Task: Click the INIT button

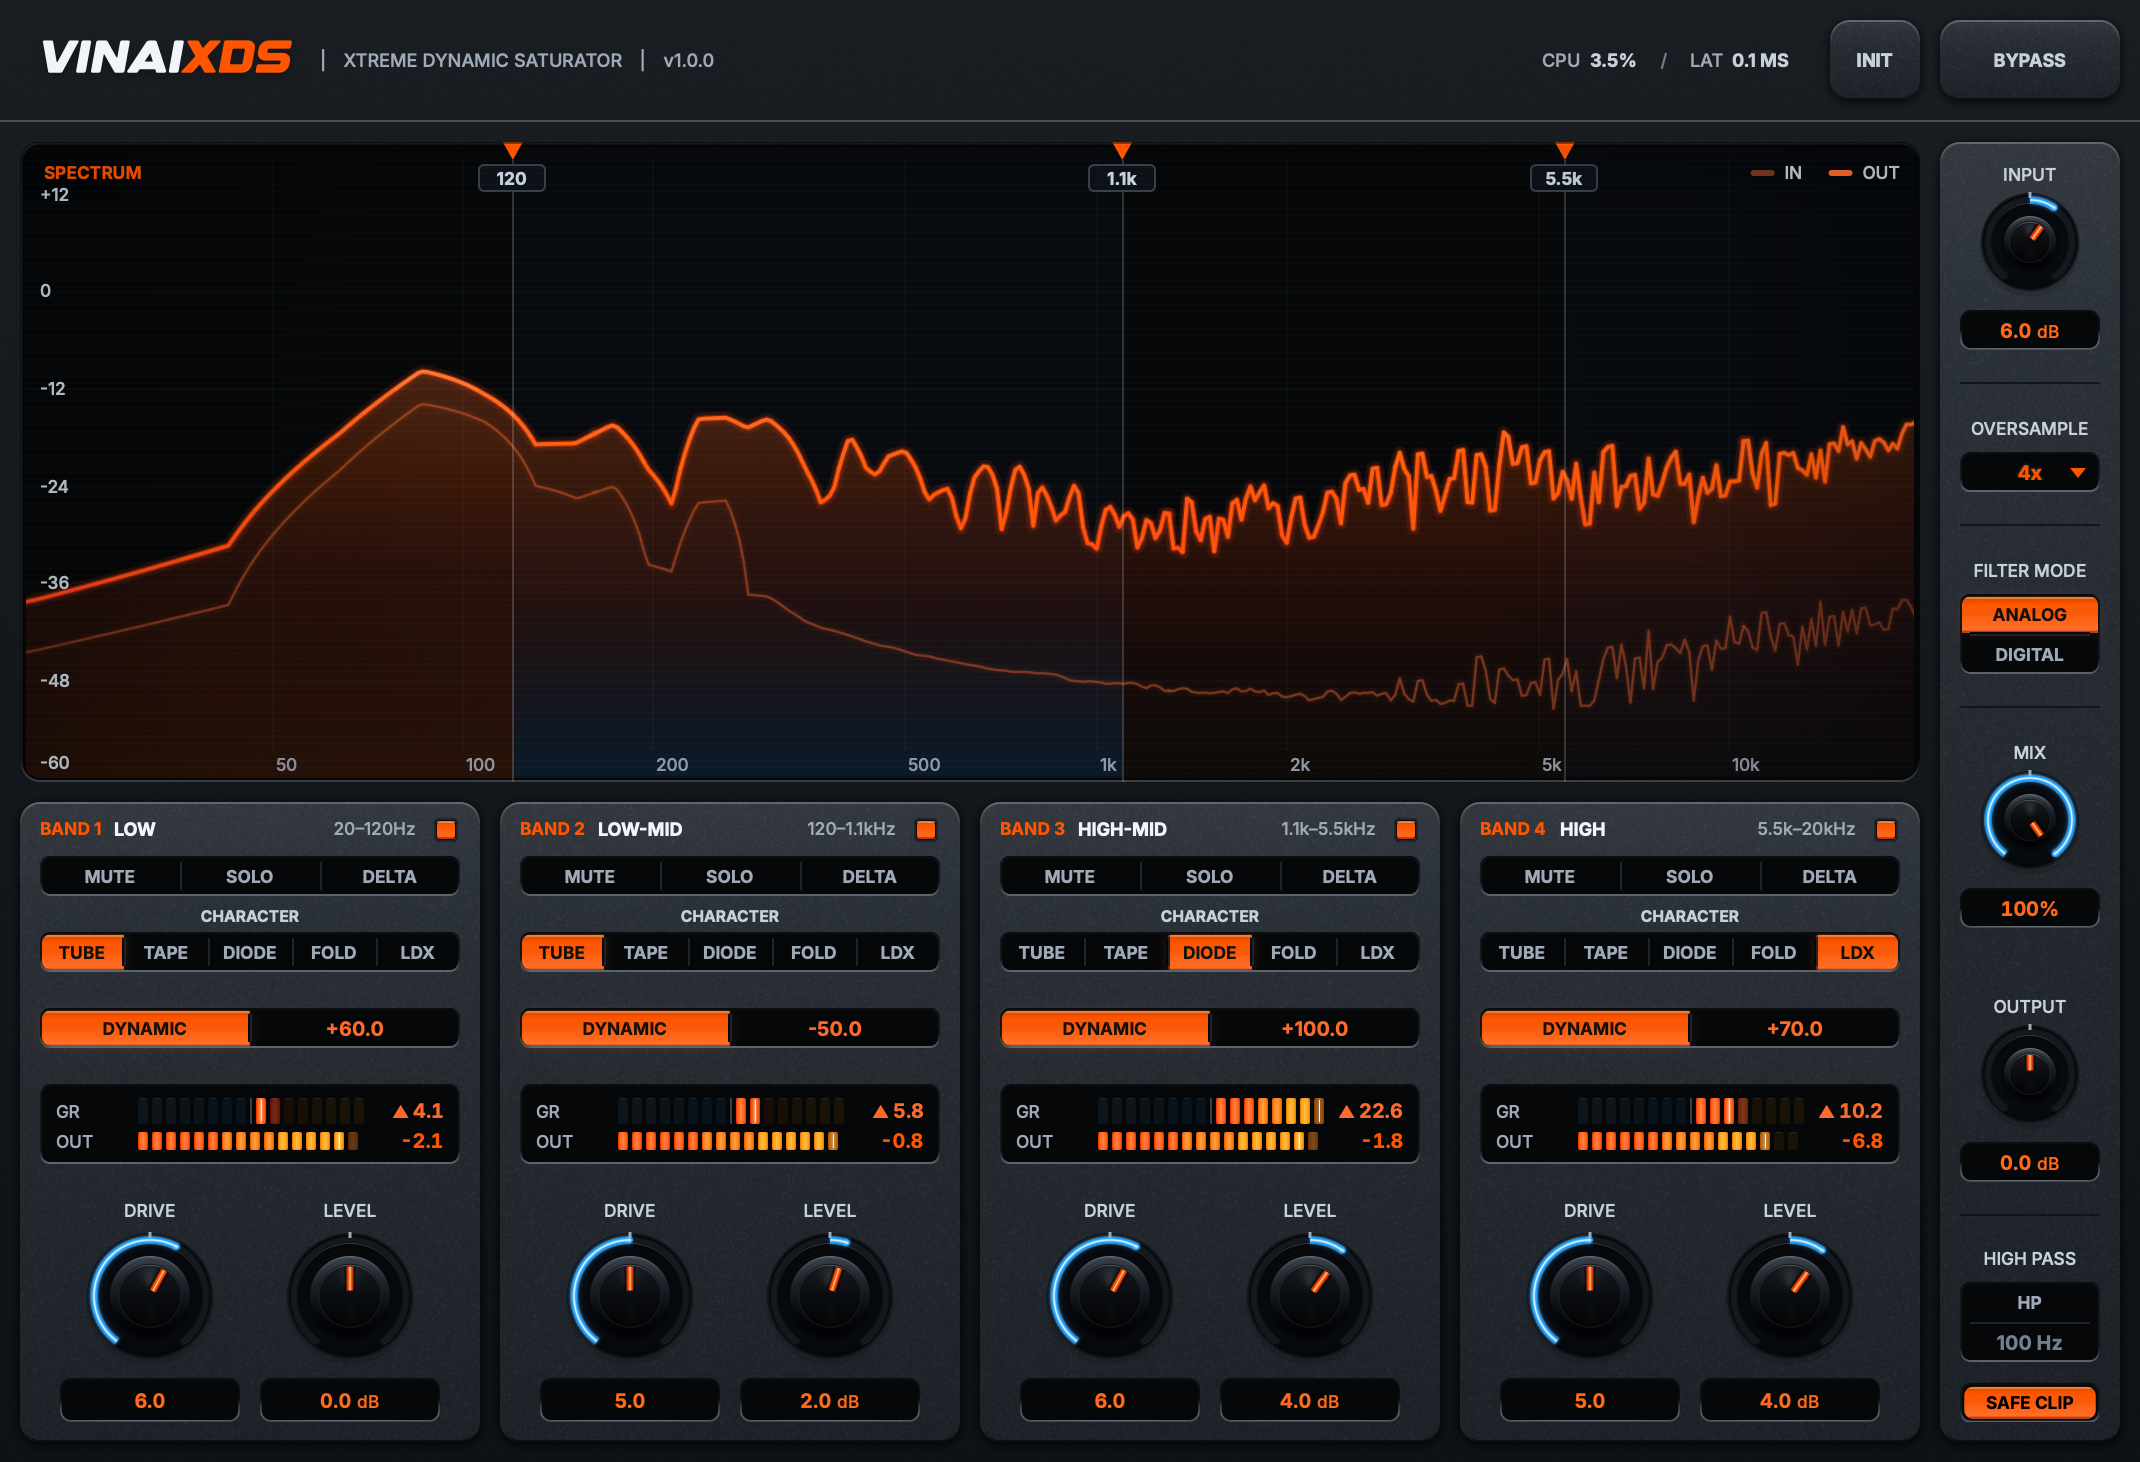Action: click(1874, 60)
